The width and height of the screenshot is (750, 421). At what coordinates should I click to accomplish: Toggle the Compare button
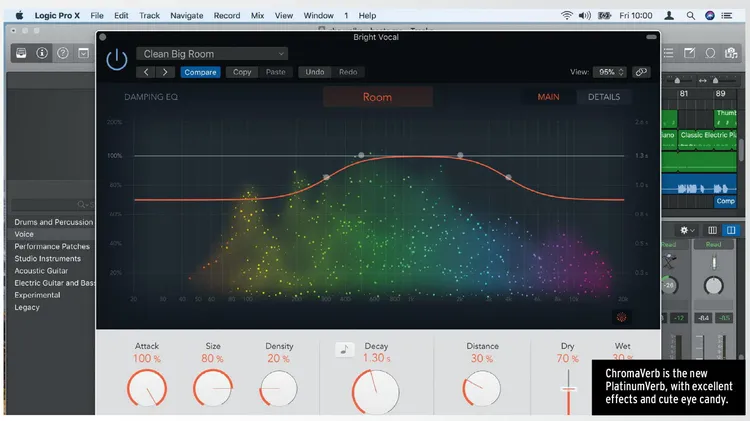pyautogui.click(x=200, y=72)
